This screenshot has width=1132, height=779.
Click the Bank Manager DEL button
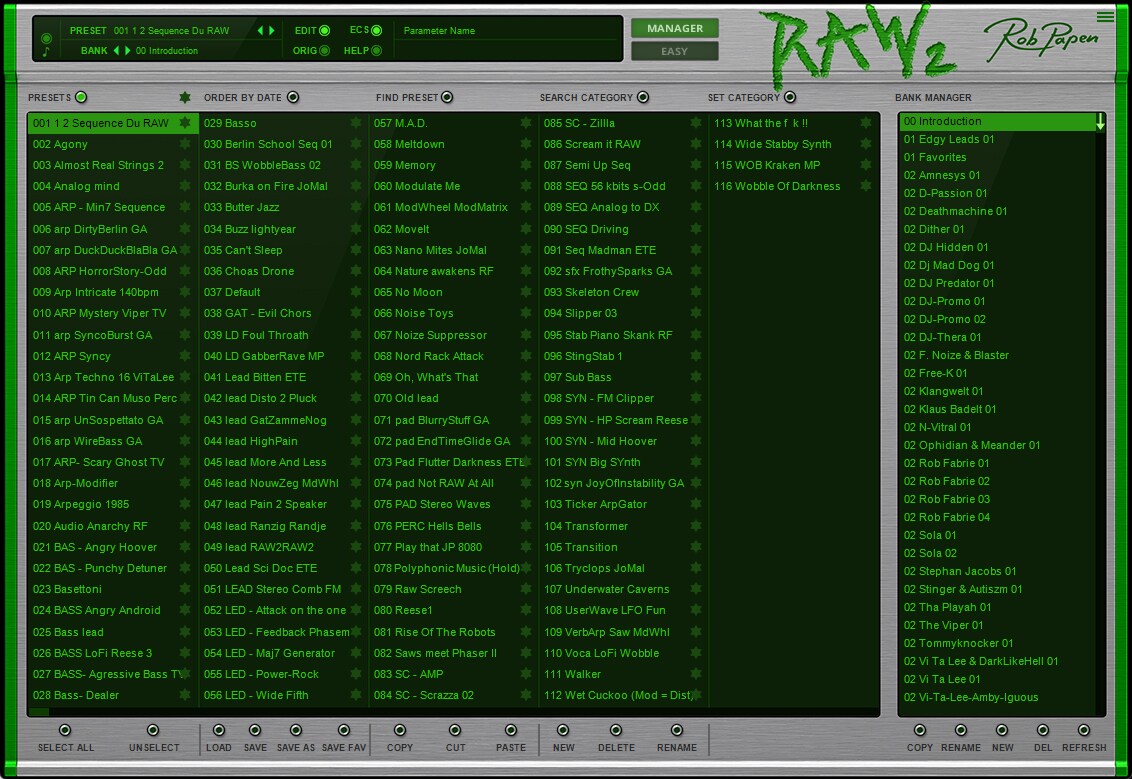point(1042,730)
